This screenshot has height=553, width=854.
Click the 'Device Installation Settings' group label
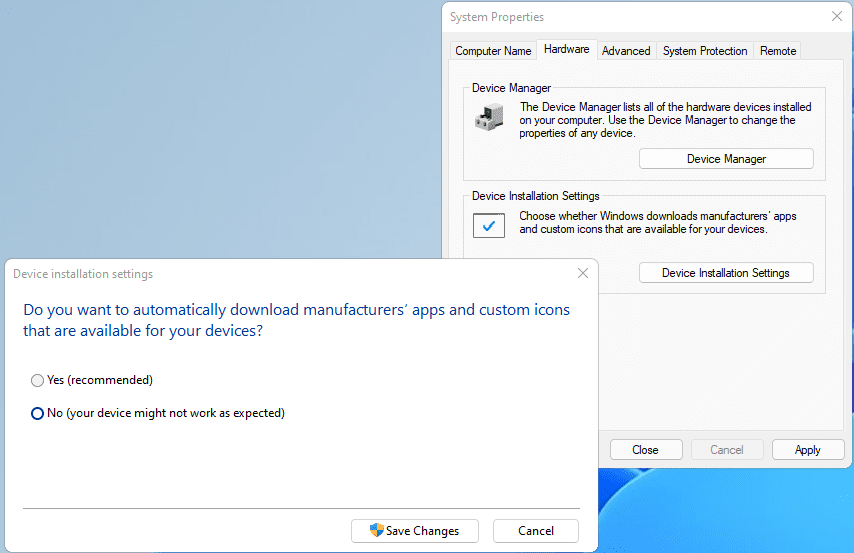pos(535,196)
